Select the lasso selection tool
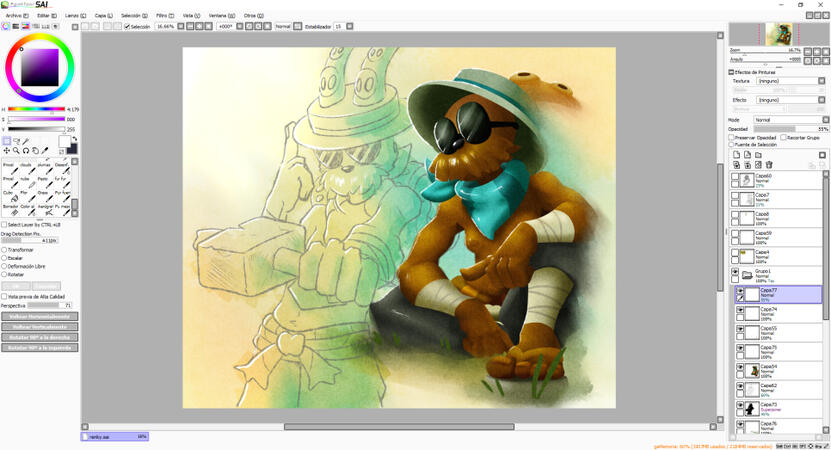 pos(16,141)
